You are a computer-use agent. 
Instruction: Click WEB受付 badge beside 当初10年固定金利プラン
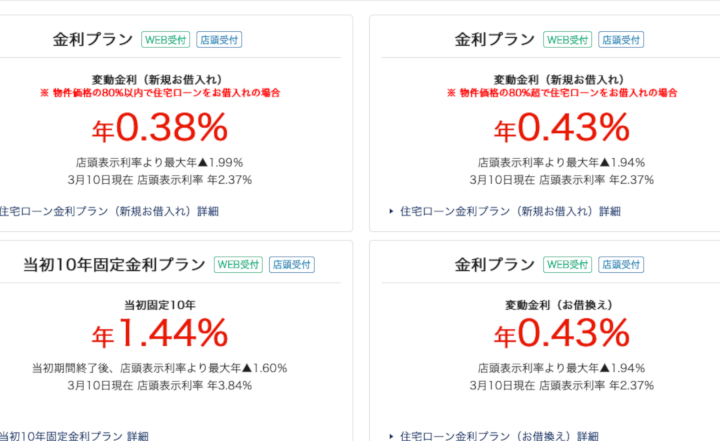point(237,265)
